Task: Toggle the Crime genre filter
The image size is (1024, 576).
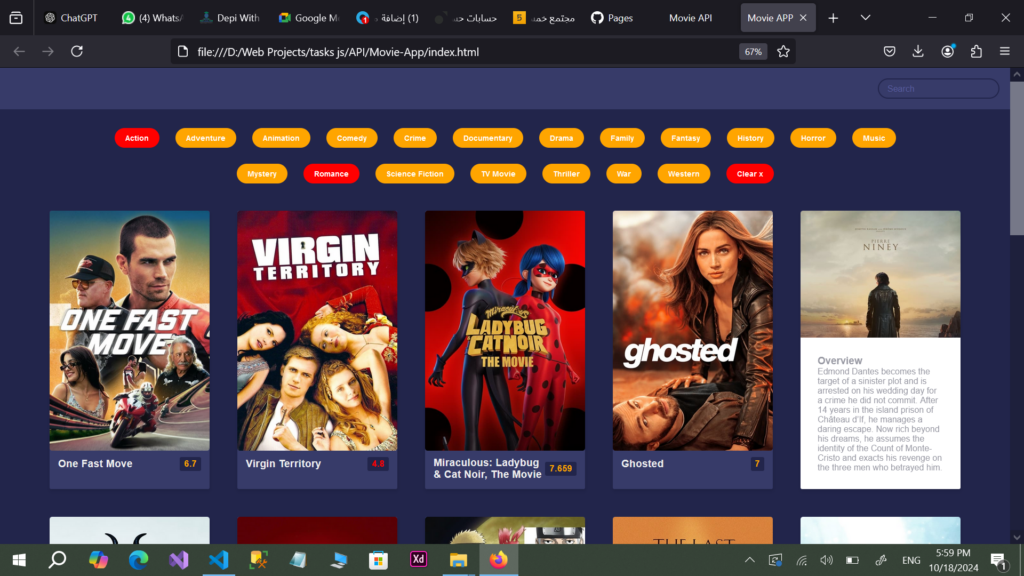Action: (x=415, y=138)
